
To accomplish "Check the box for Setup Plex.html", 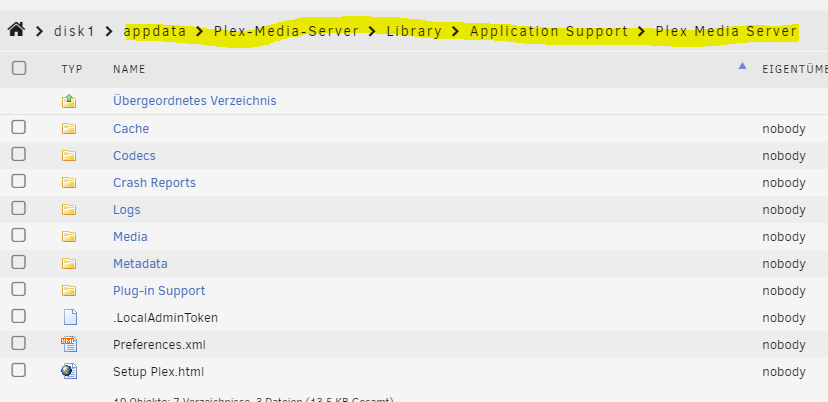I will 19,370.
